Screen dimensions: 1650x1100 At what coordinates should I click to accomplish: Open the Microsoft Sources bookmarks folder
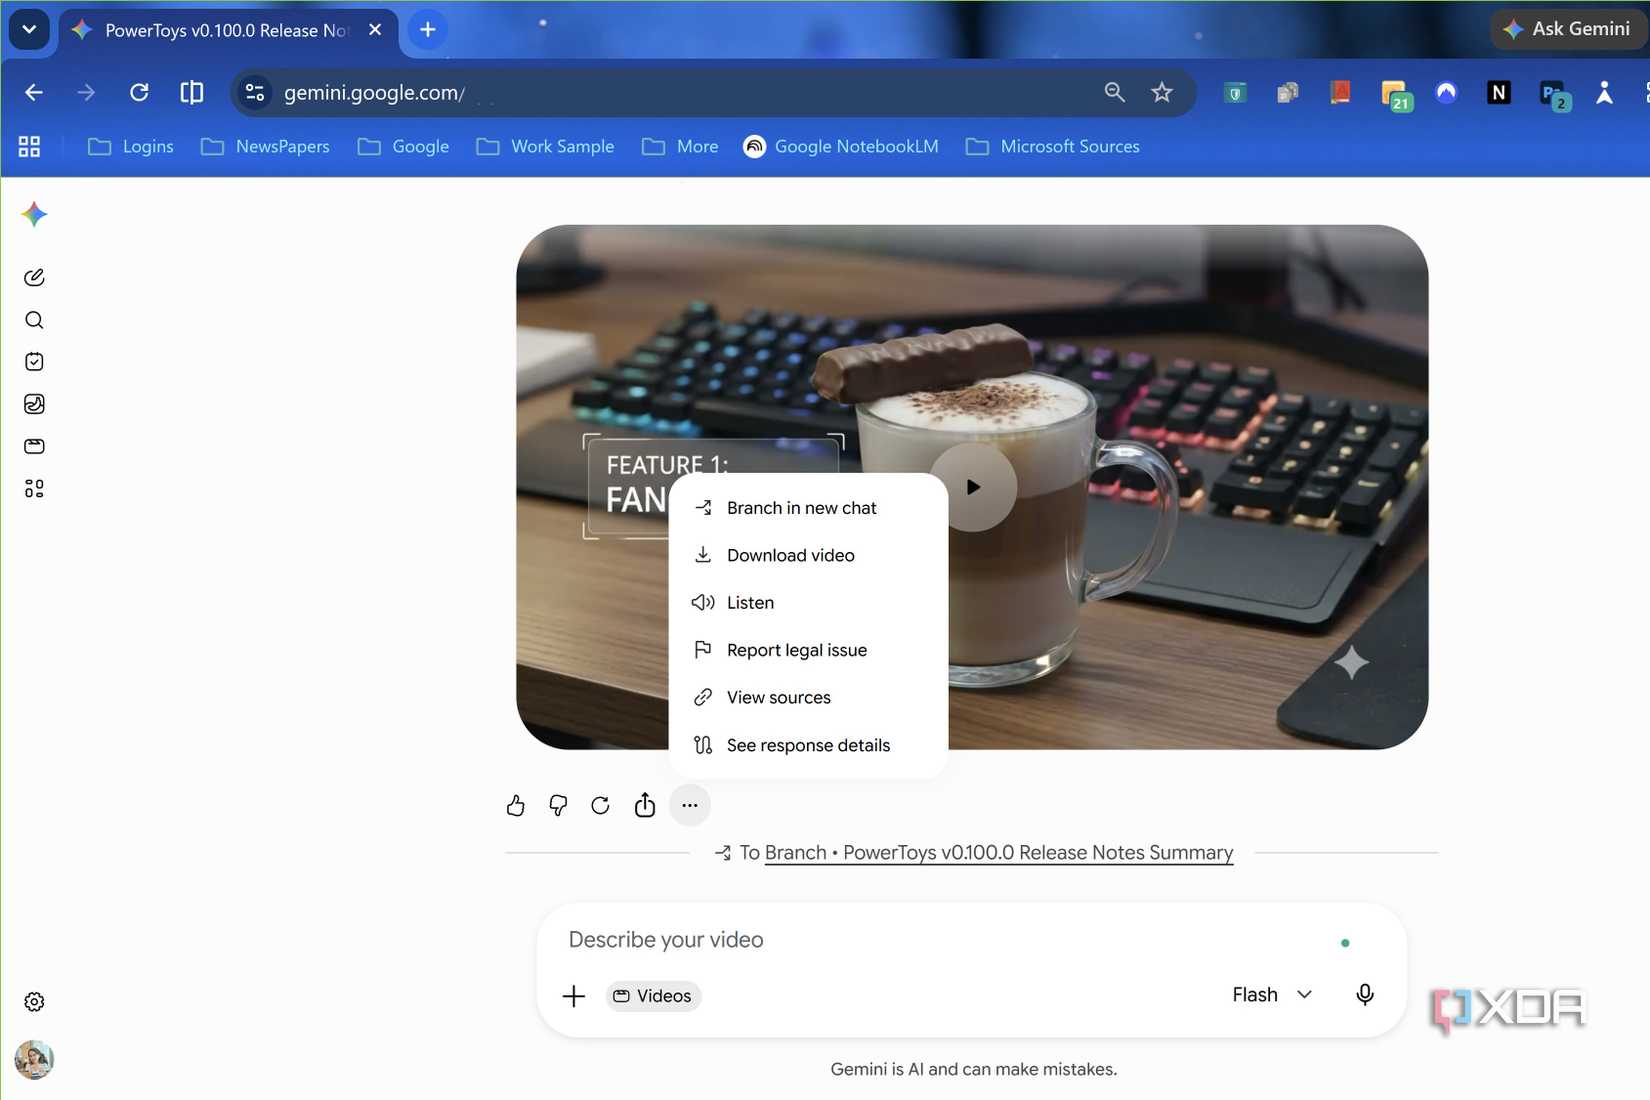pyautogui.click(x=1053, y=146)
